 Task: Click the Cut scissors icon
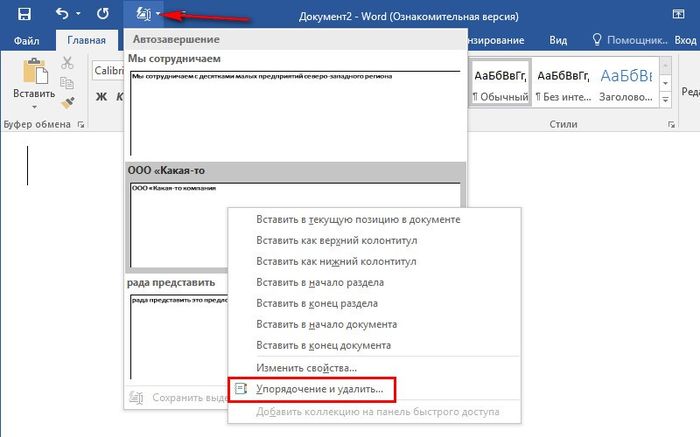point(68,63)
